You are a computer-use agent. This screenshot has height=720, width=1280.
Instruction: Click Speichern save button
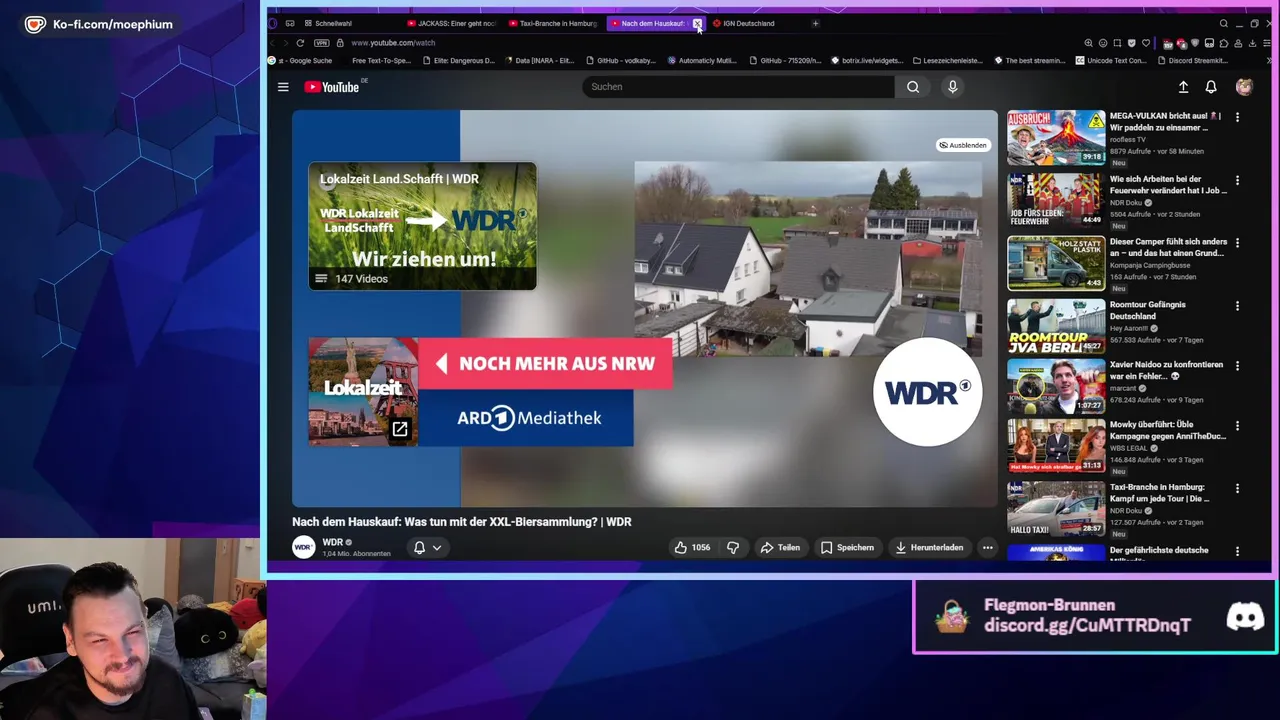pyautogui.click(x=848, y=547)
